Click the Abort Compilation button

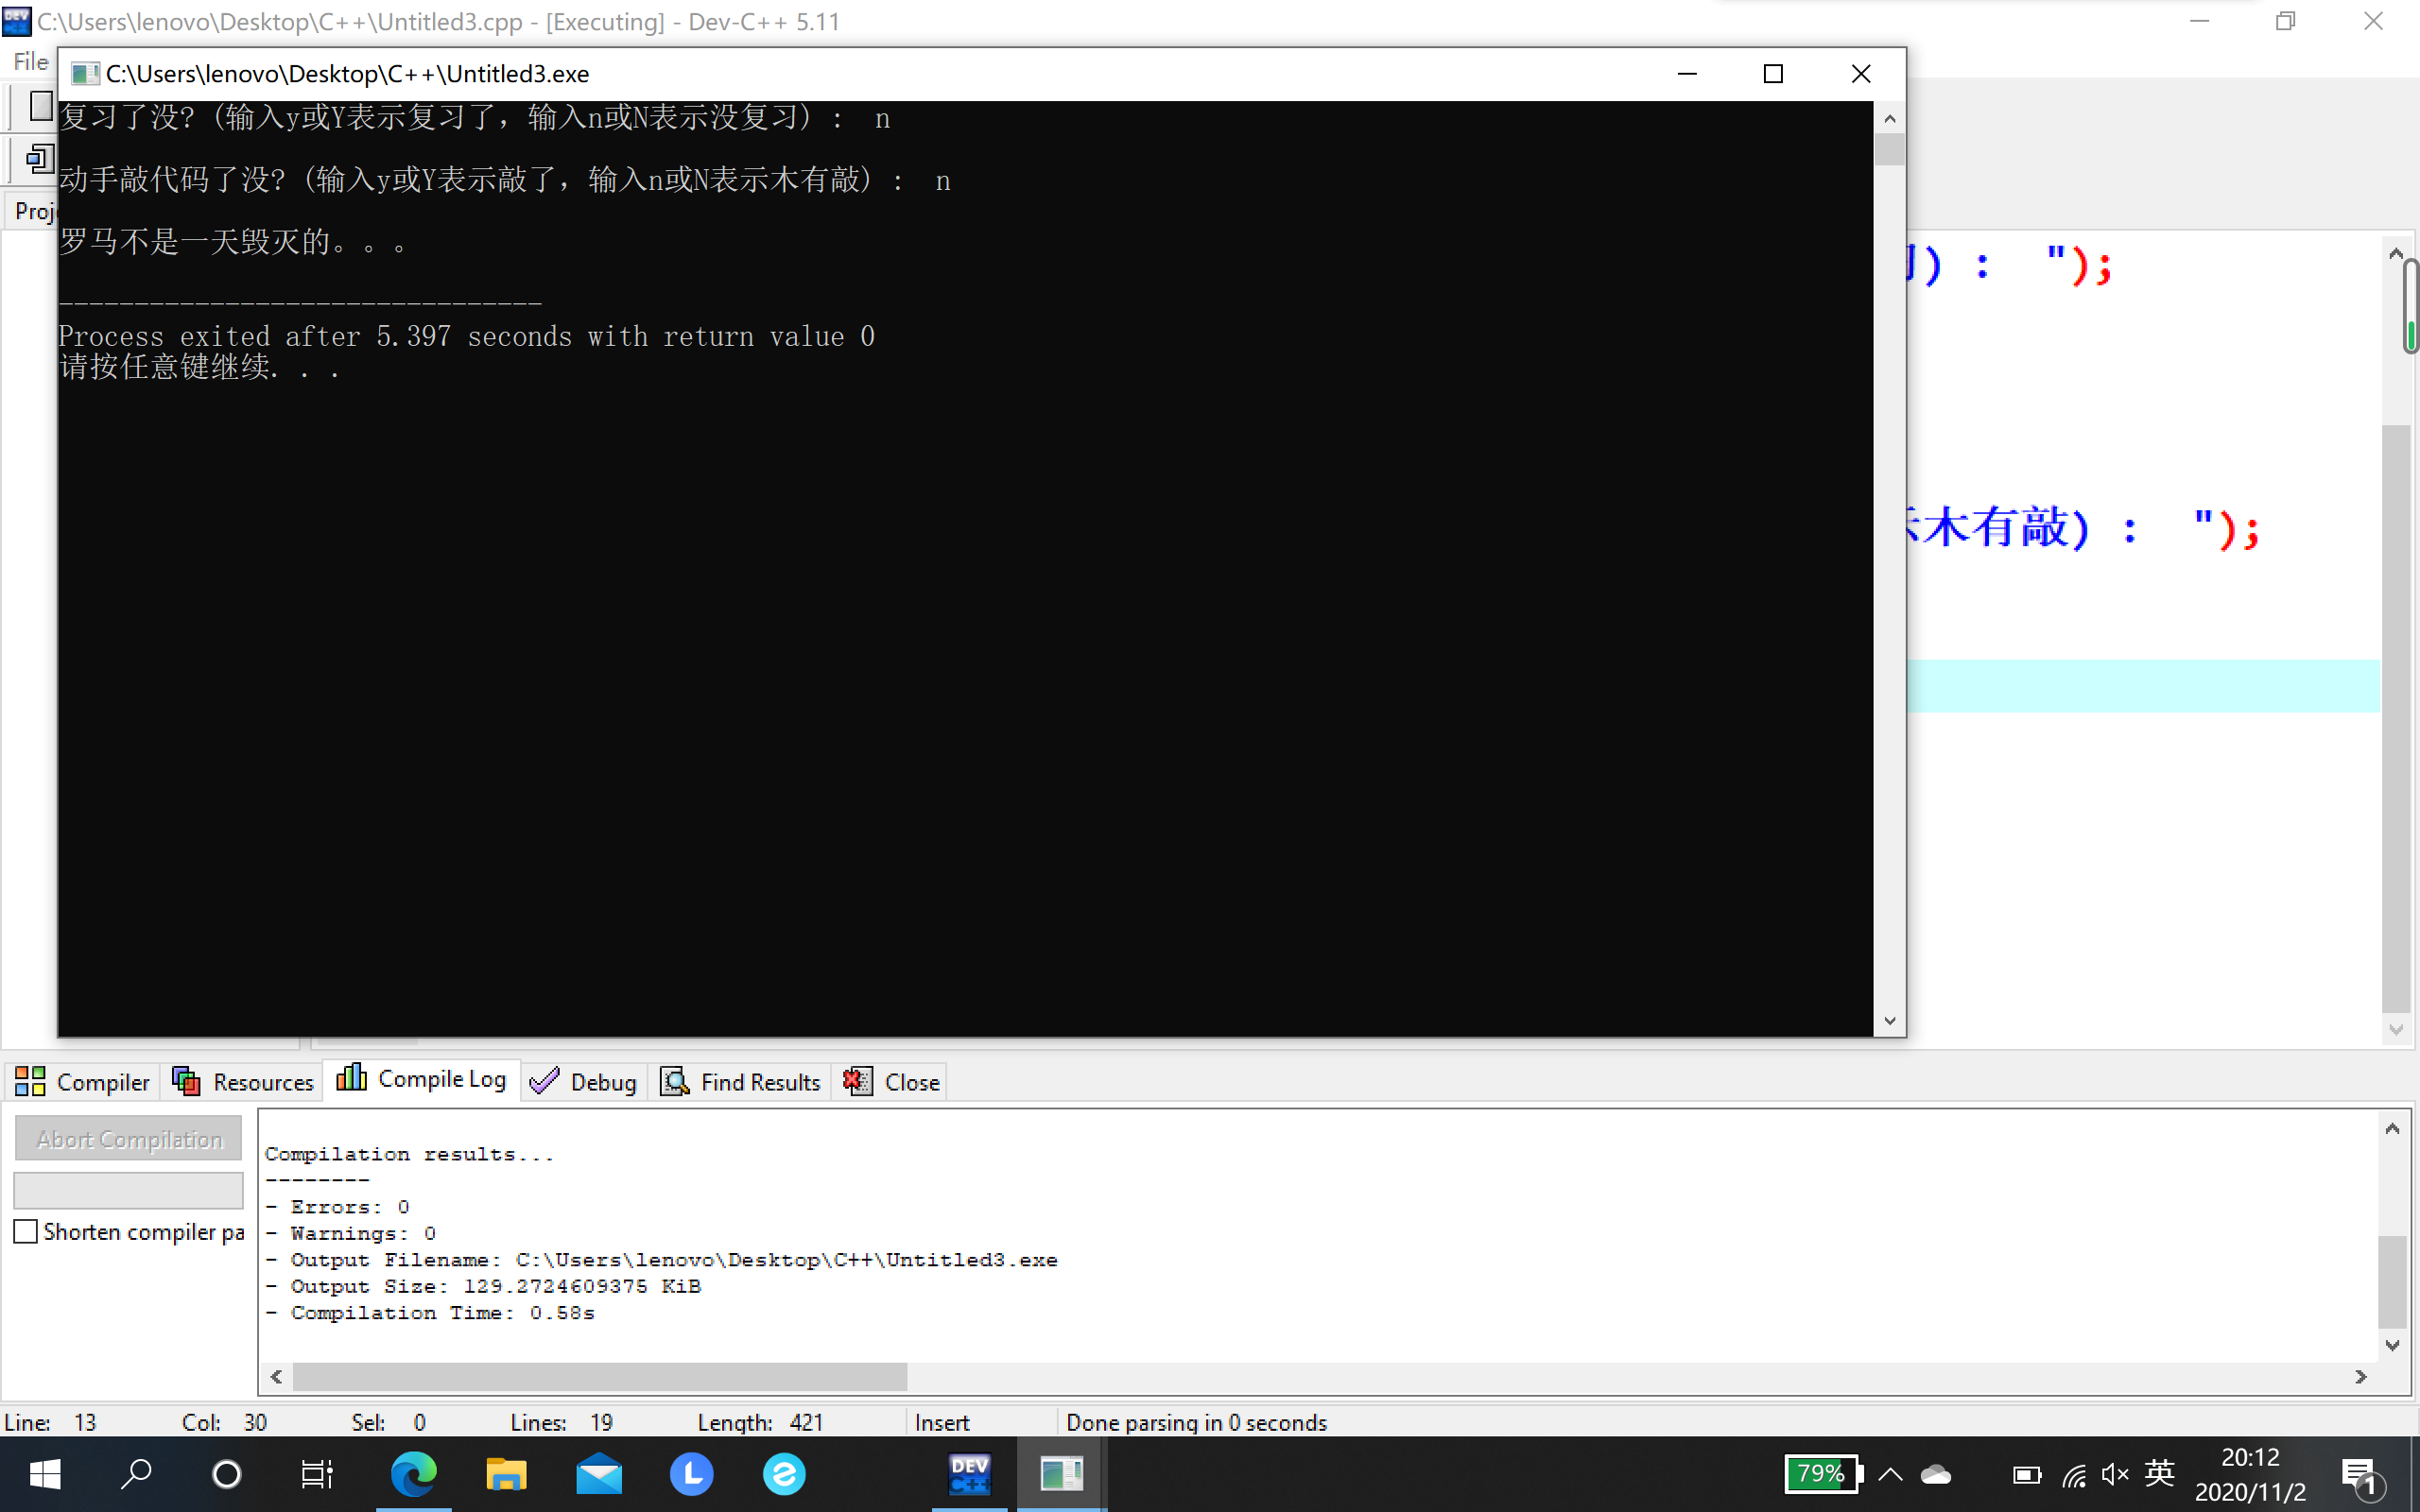click(x=128, y=1139)
